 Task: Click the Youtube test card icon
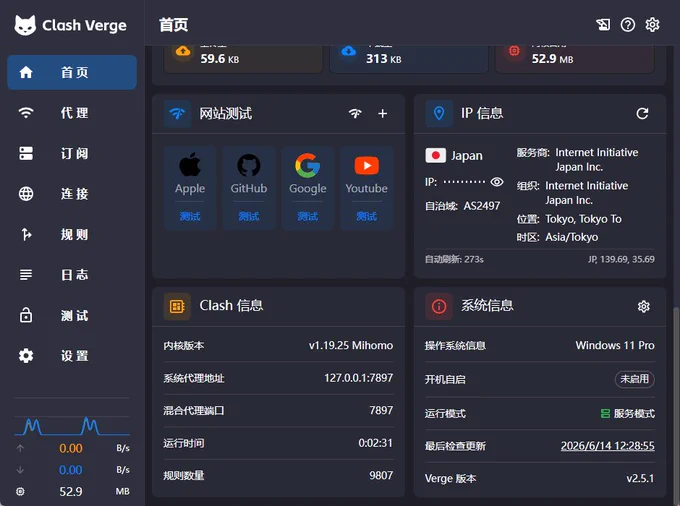366,166
